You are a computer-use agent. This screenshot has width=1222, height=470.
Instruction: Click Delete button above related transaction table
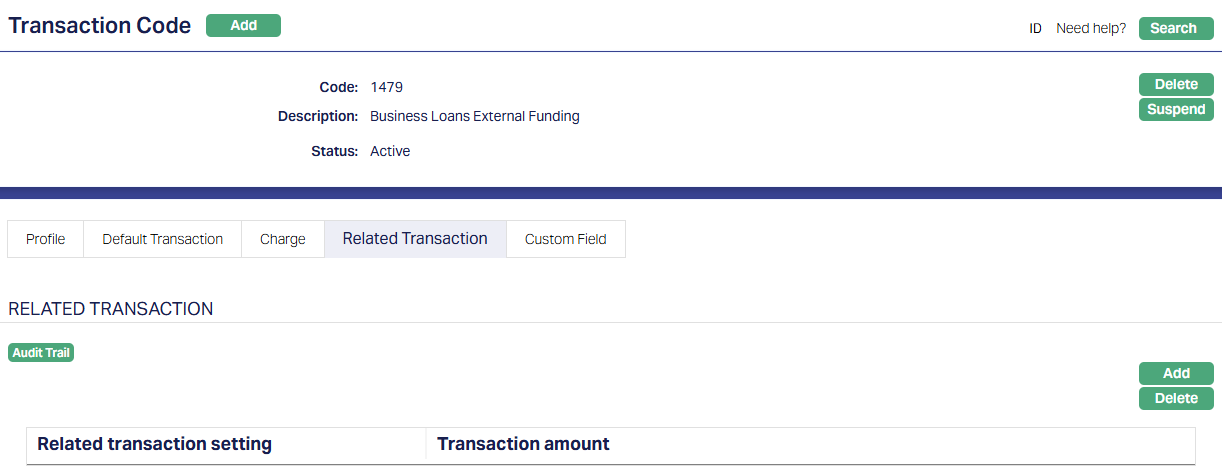point(1176,399)
